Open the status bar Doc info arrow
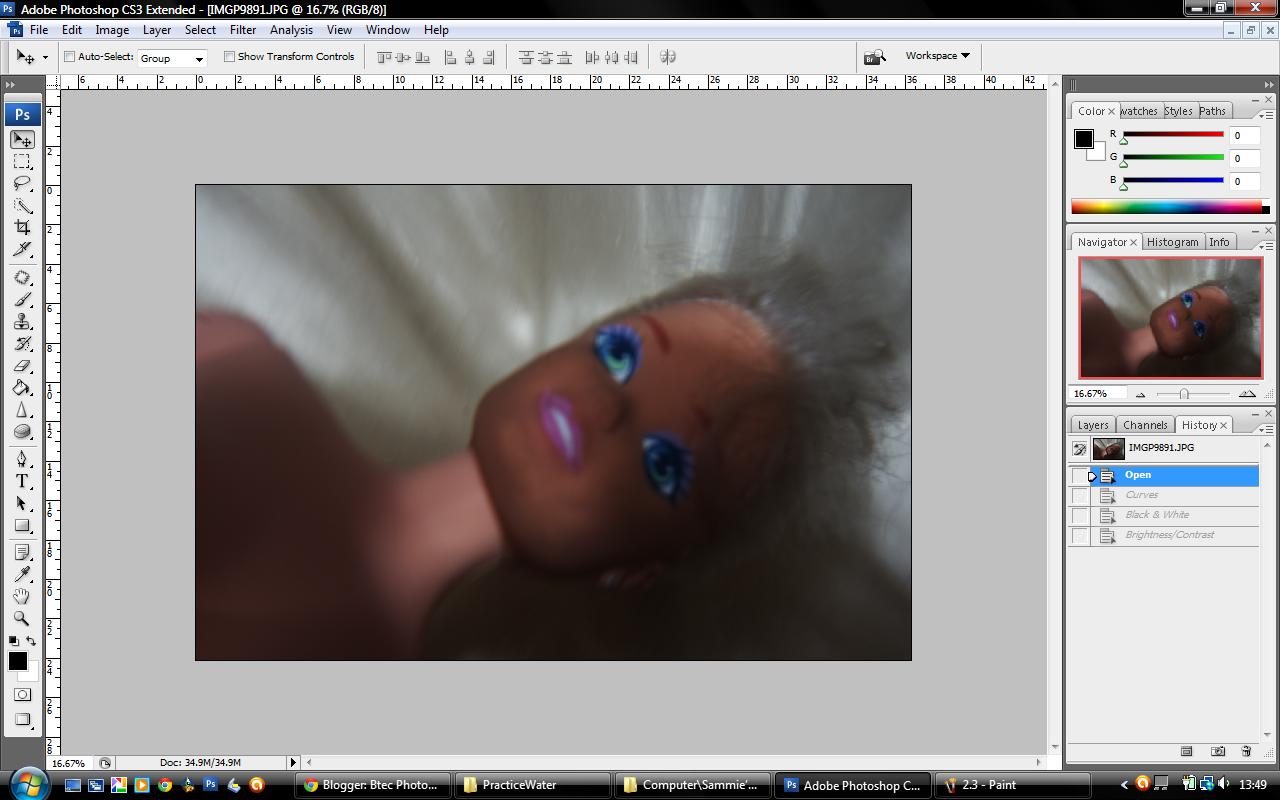 point(293,763)
